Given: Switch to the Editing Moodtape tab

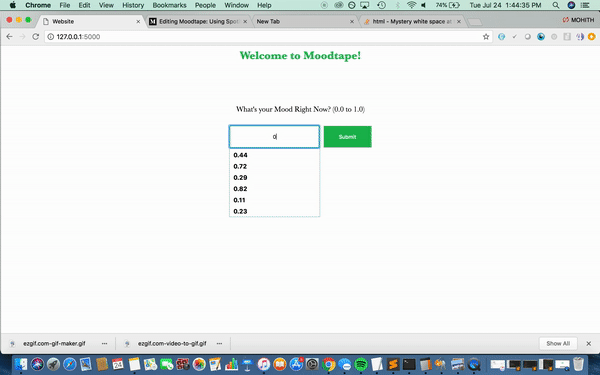Looking at the screenshot, I should 199,21.
